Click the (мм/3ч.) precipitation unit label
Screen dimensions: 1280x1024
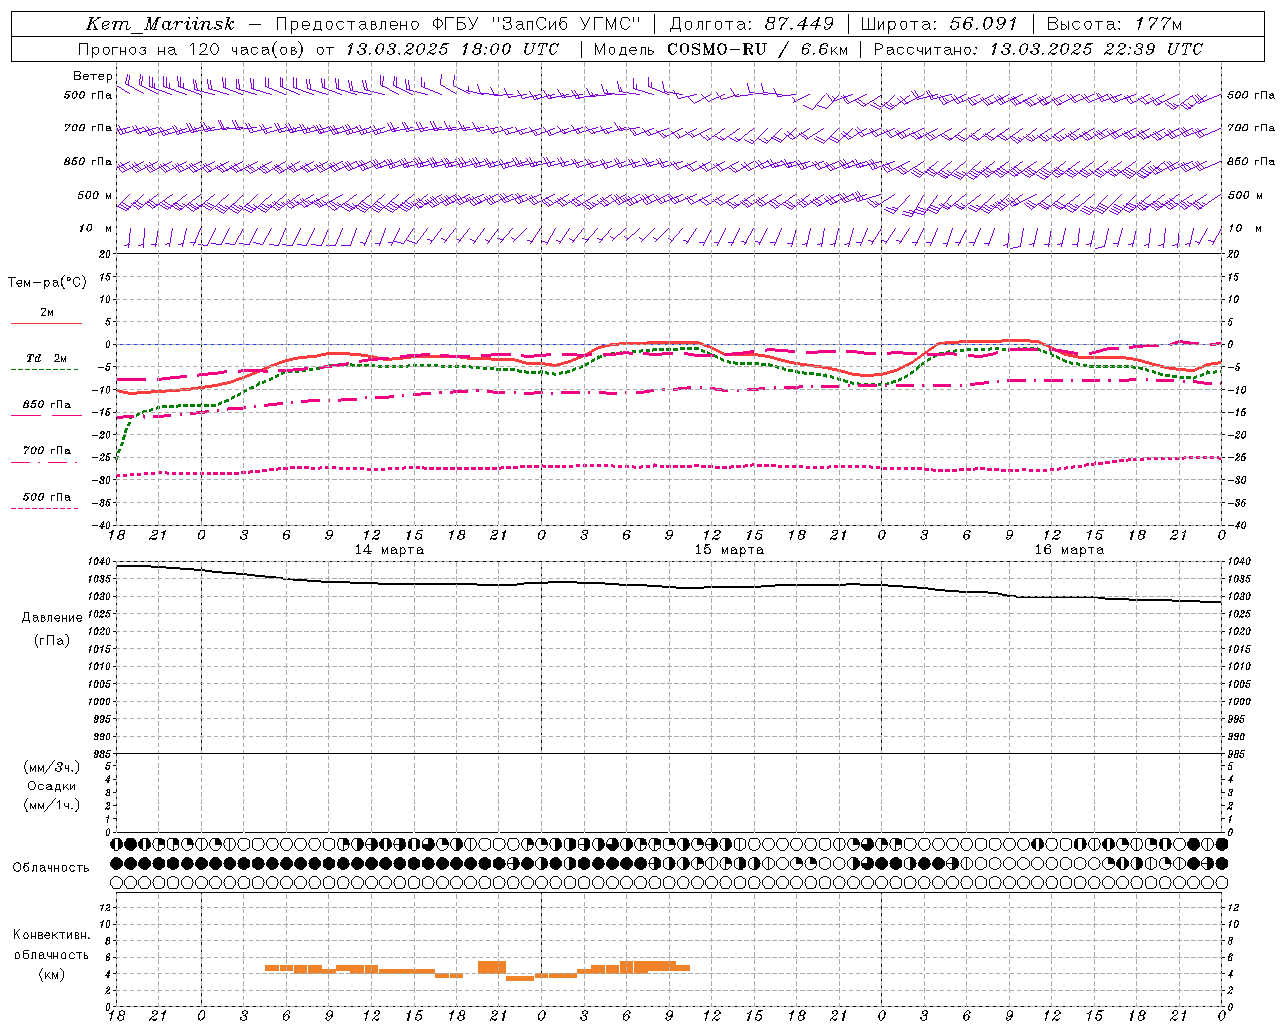coord(52,767)
